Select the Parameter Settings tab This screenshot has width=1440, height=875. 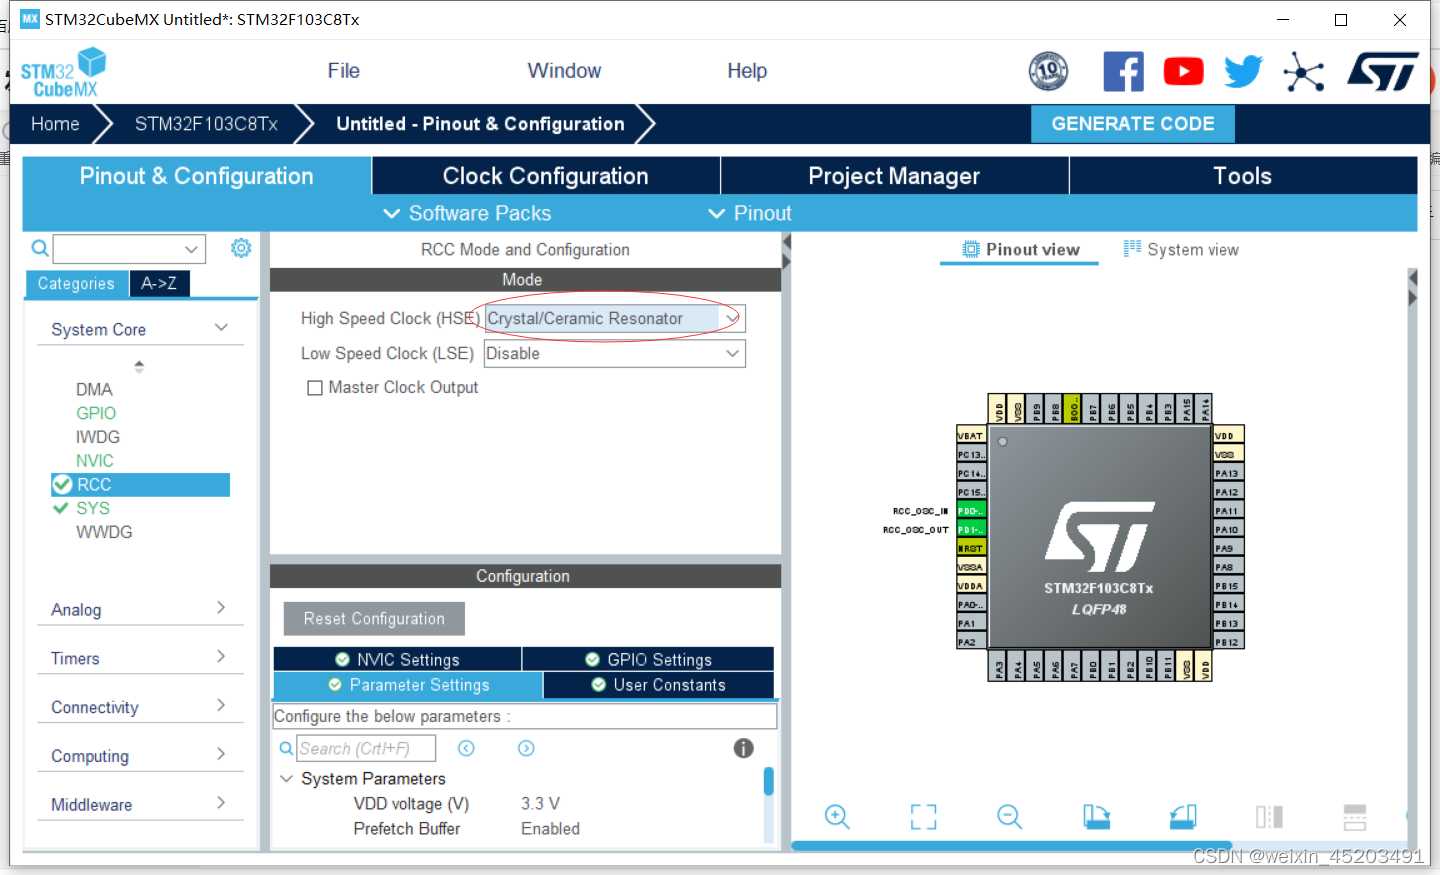click(x=408, y=685)
